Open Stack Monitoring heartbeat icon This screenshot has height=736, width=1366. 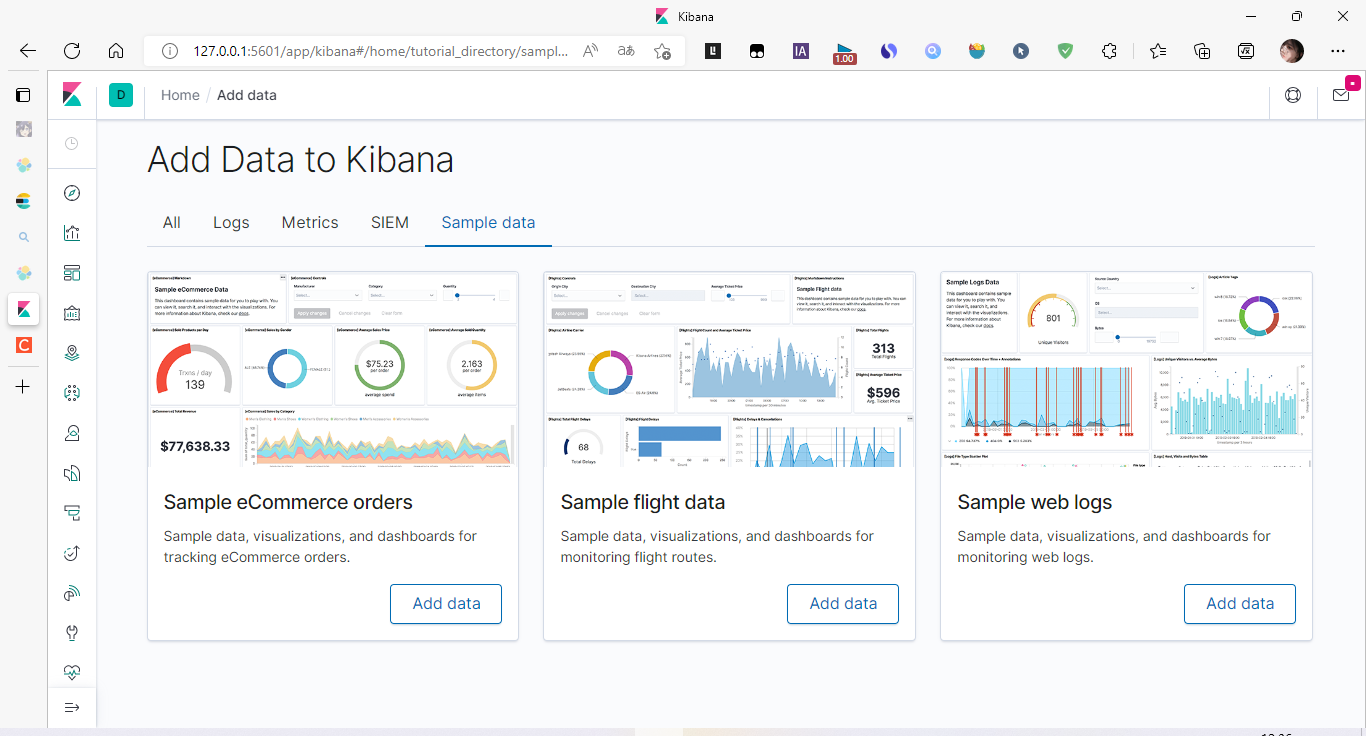(72, 672)
